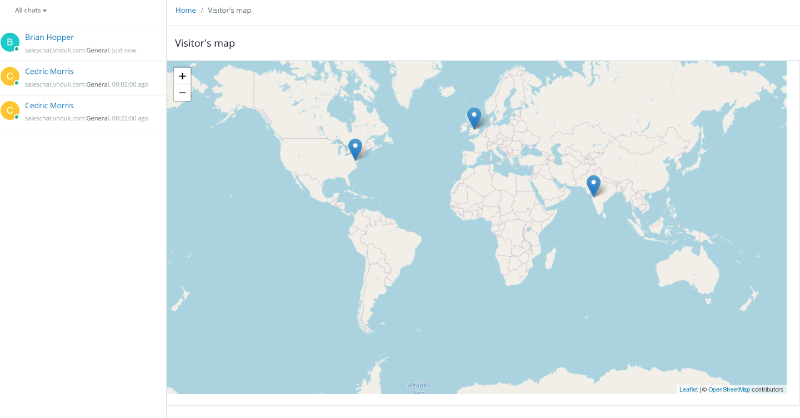Screen dimensions: 800x418
Task: Click Brian Hopper's avatar icon
Action: click(10, 42)
